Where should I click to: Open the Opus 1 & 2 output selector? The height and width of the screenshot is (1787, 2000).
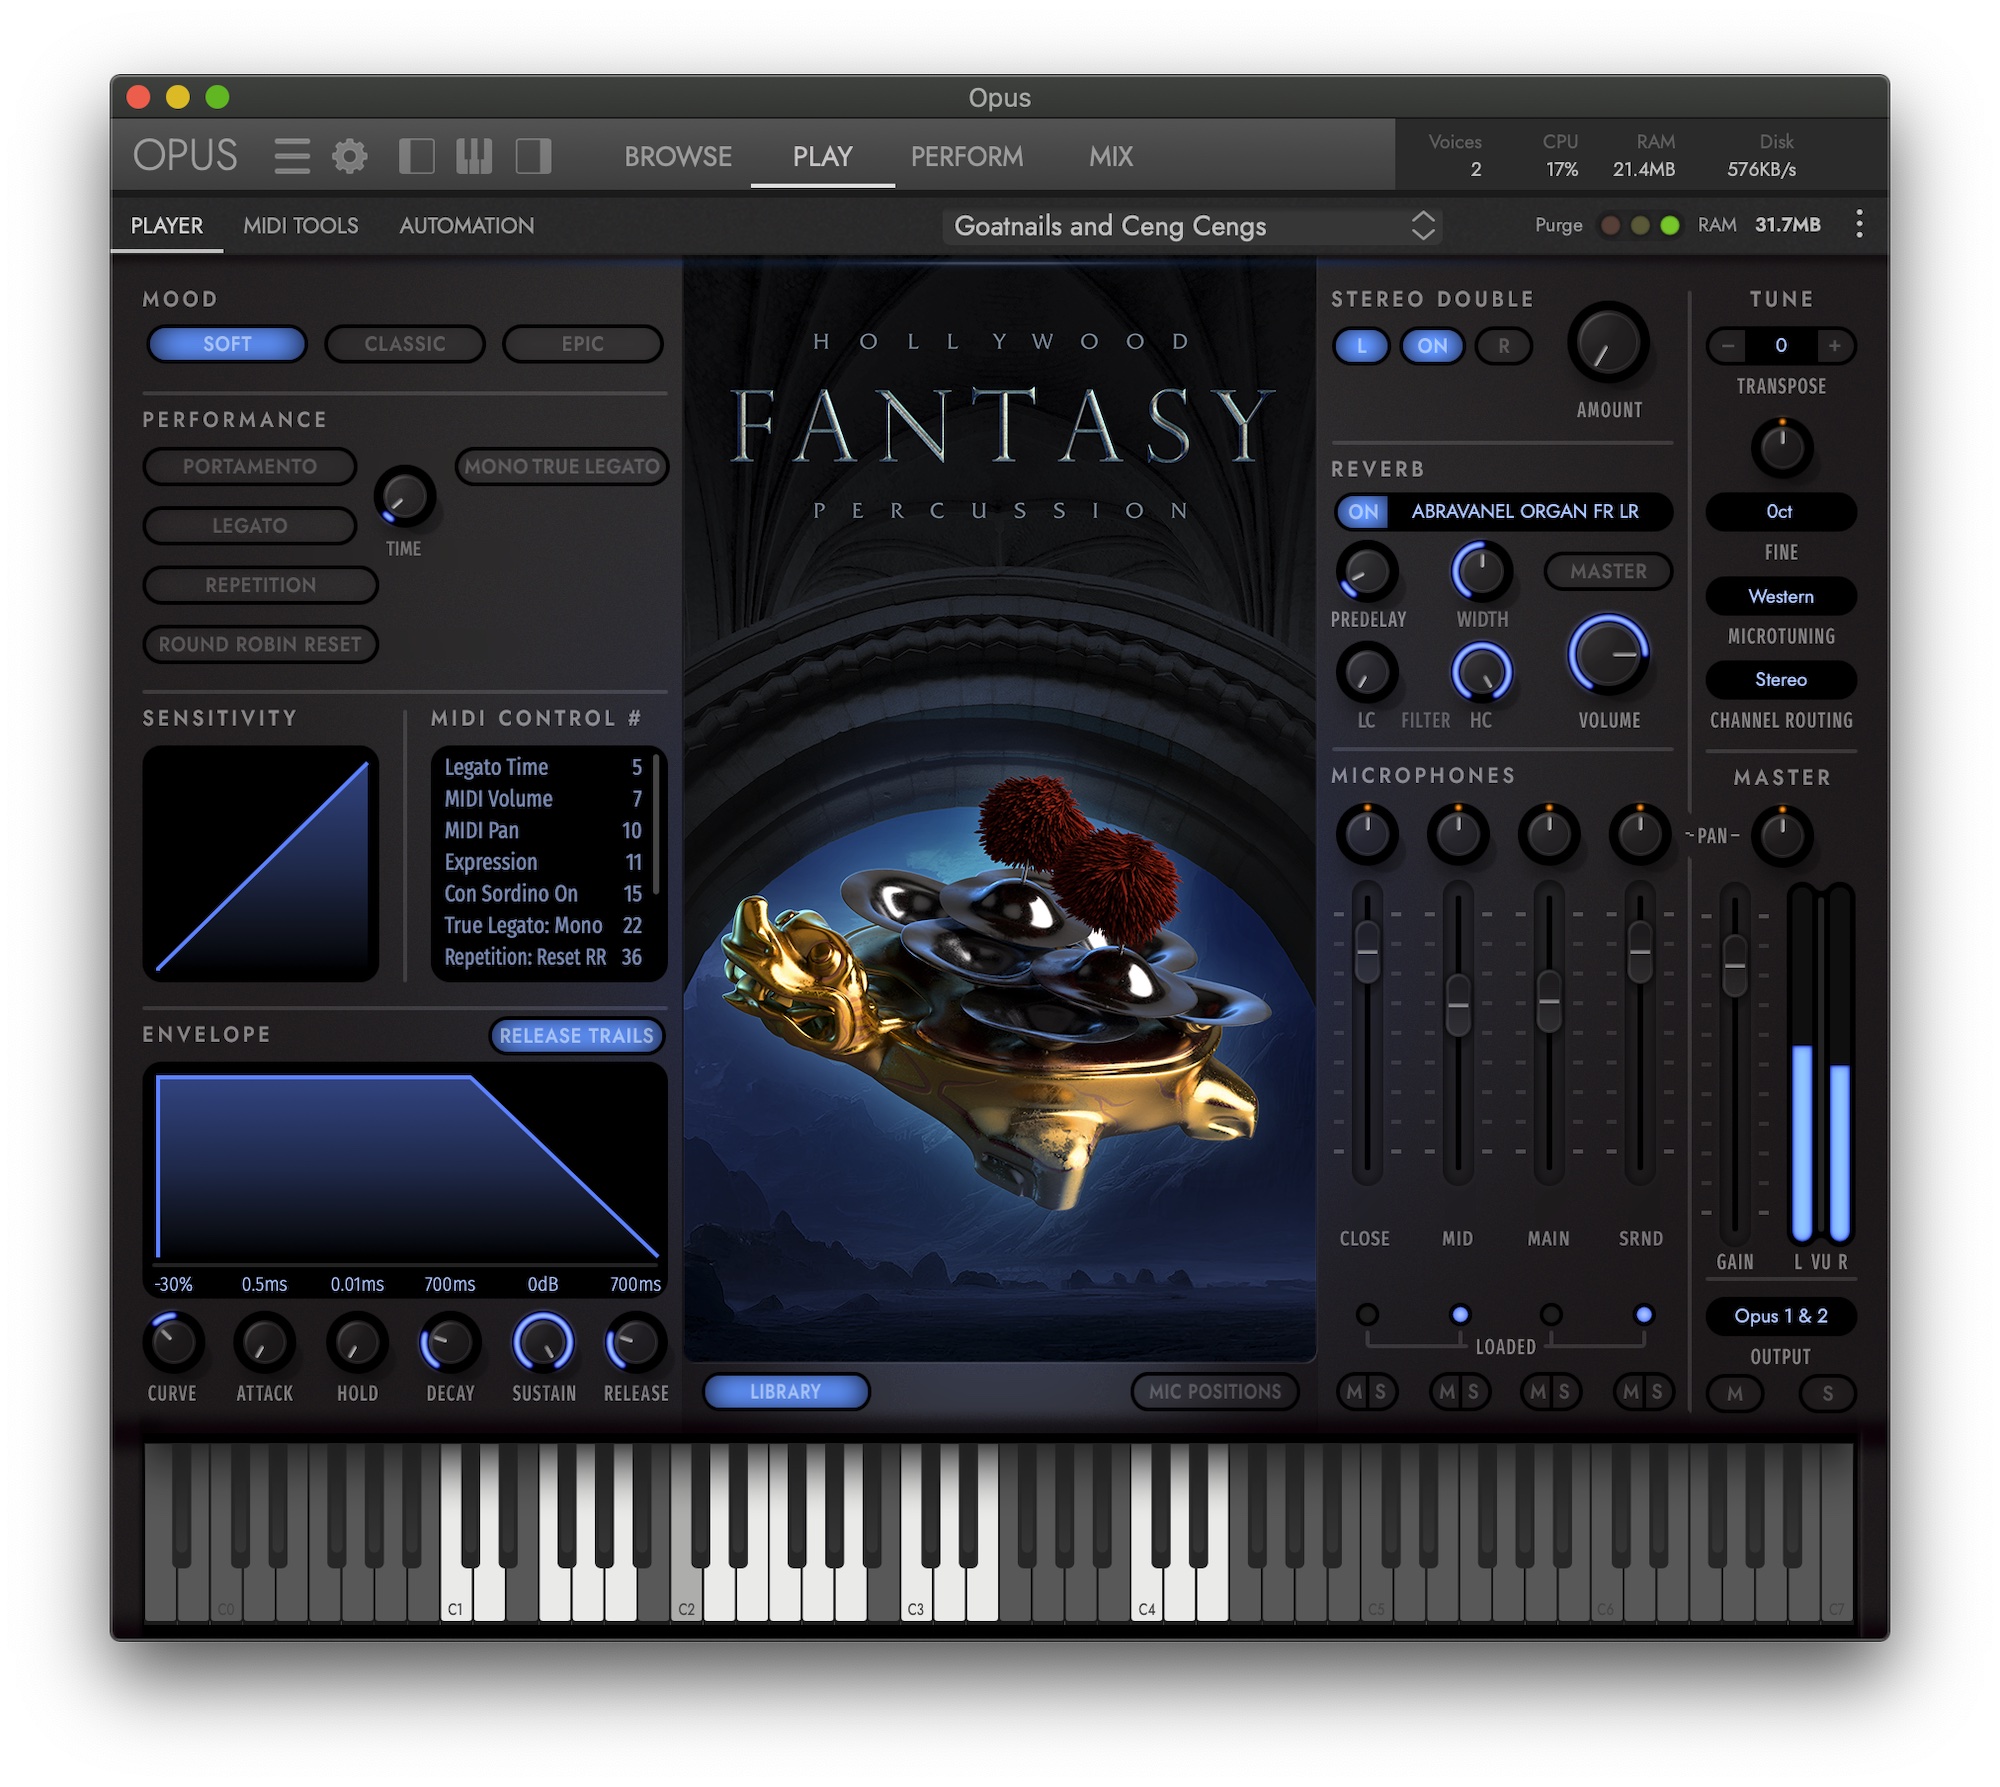1780,1317
